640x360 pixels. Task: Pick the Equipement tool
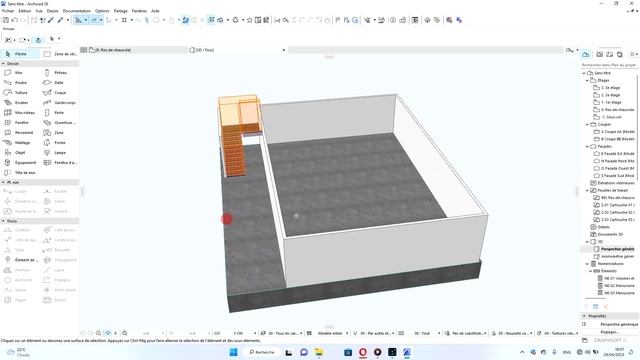[20, 162]
